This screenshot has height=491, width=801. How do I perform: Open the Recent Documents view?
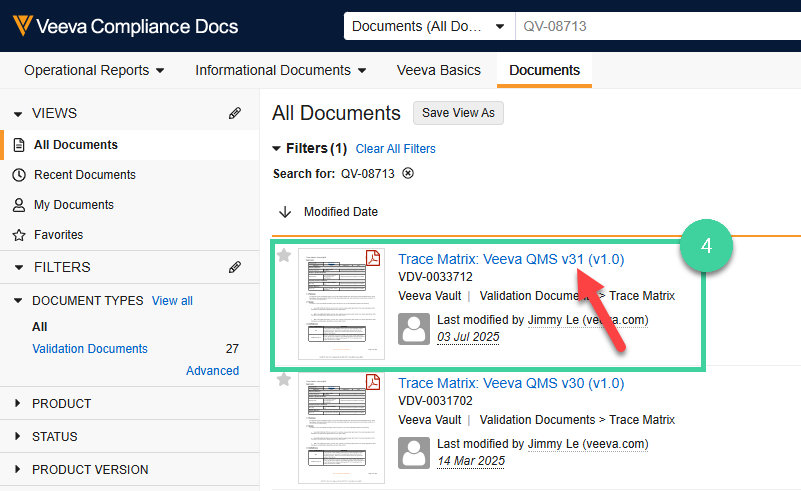(85, 175)
